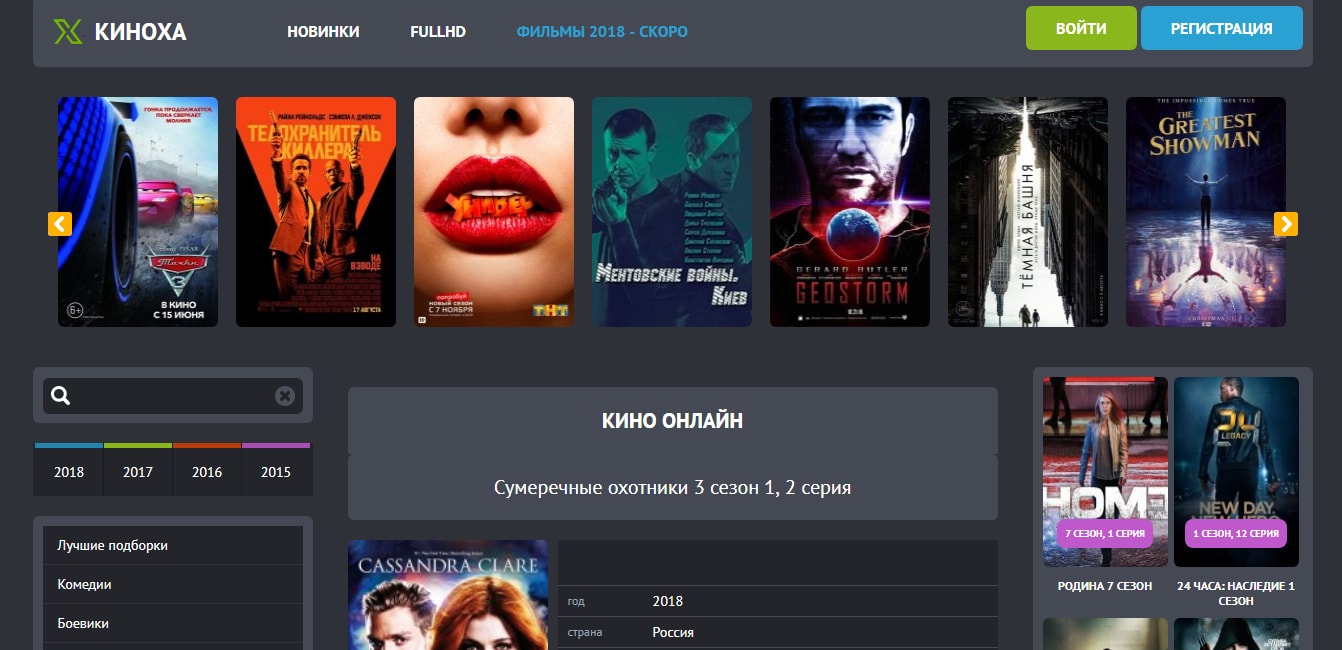Viewport: 1342px width, 650px height.
Task: Click the green X Киноха logo icon
Action: pos(68,32)
